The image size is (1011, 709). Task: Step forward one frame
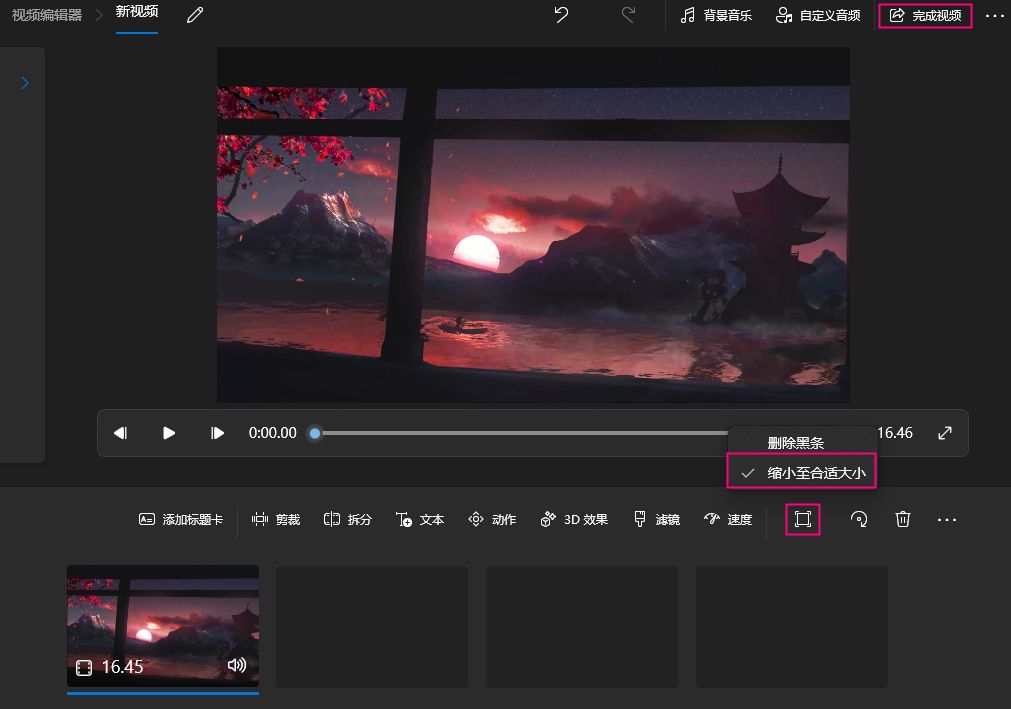click(x=217, y=433)
